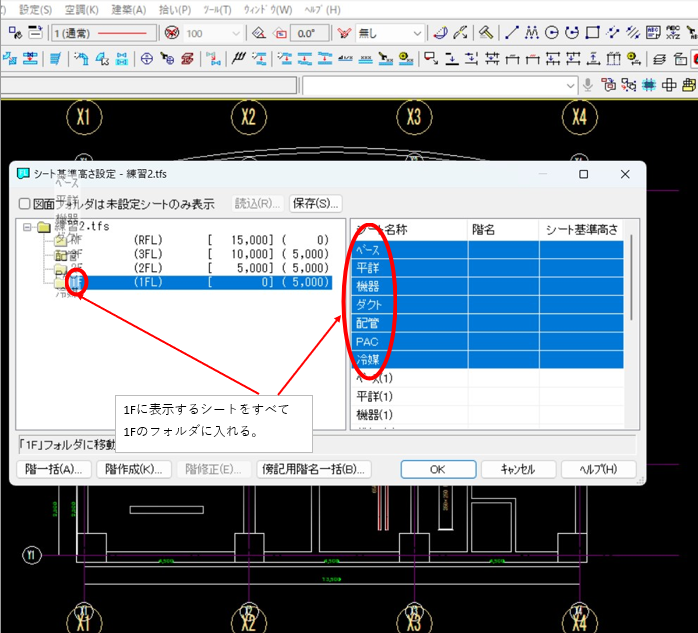The height and width of the screenshot is (633, 698).
Task: Toggle 図面フォルダは未設定シートのみ表示 checkbox
Action: click(24, 204)
